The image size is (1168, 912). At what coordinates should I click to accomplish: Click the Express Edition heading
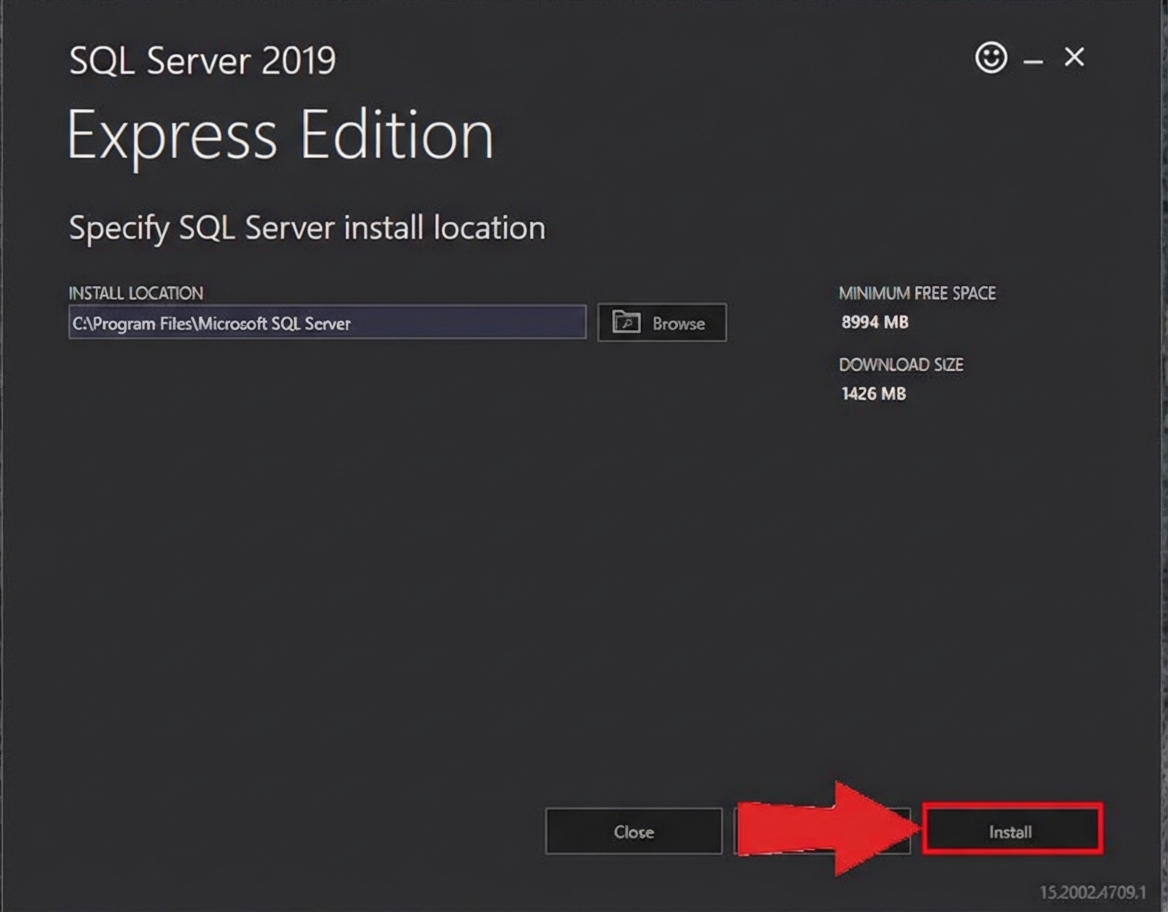coord(280,135)
